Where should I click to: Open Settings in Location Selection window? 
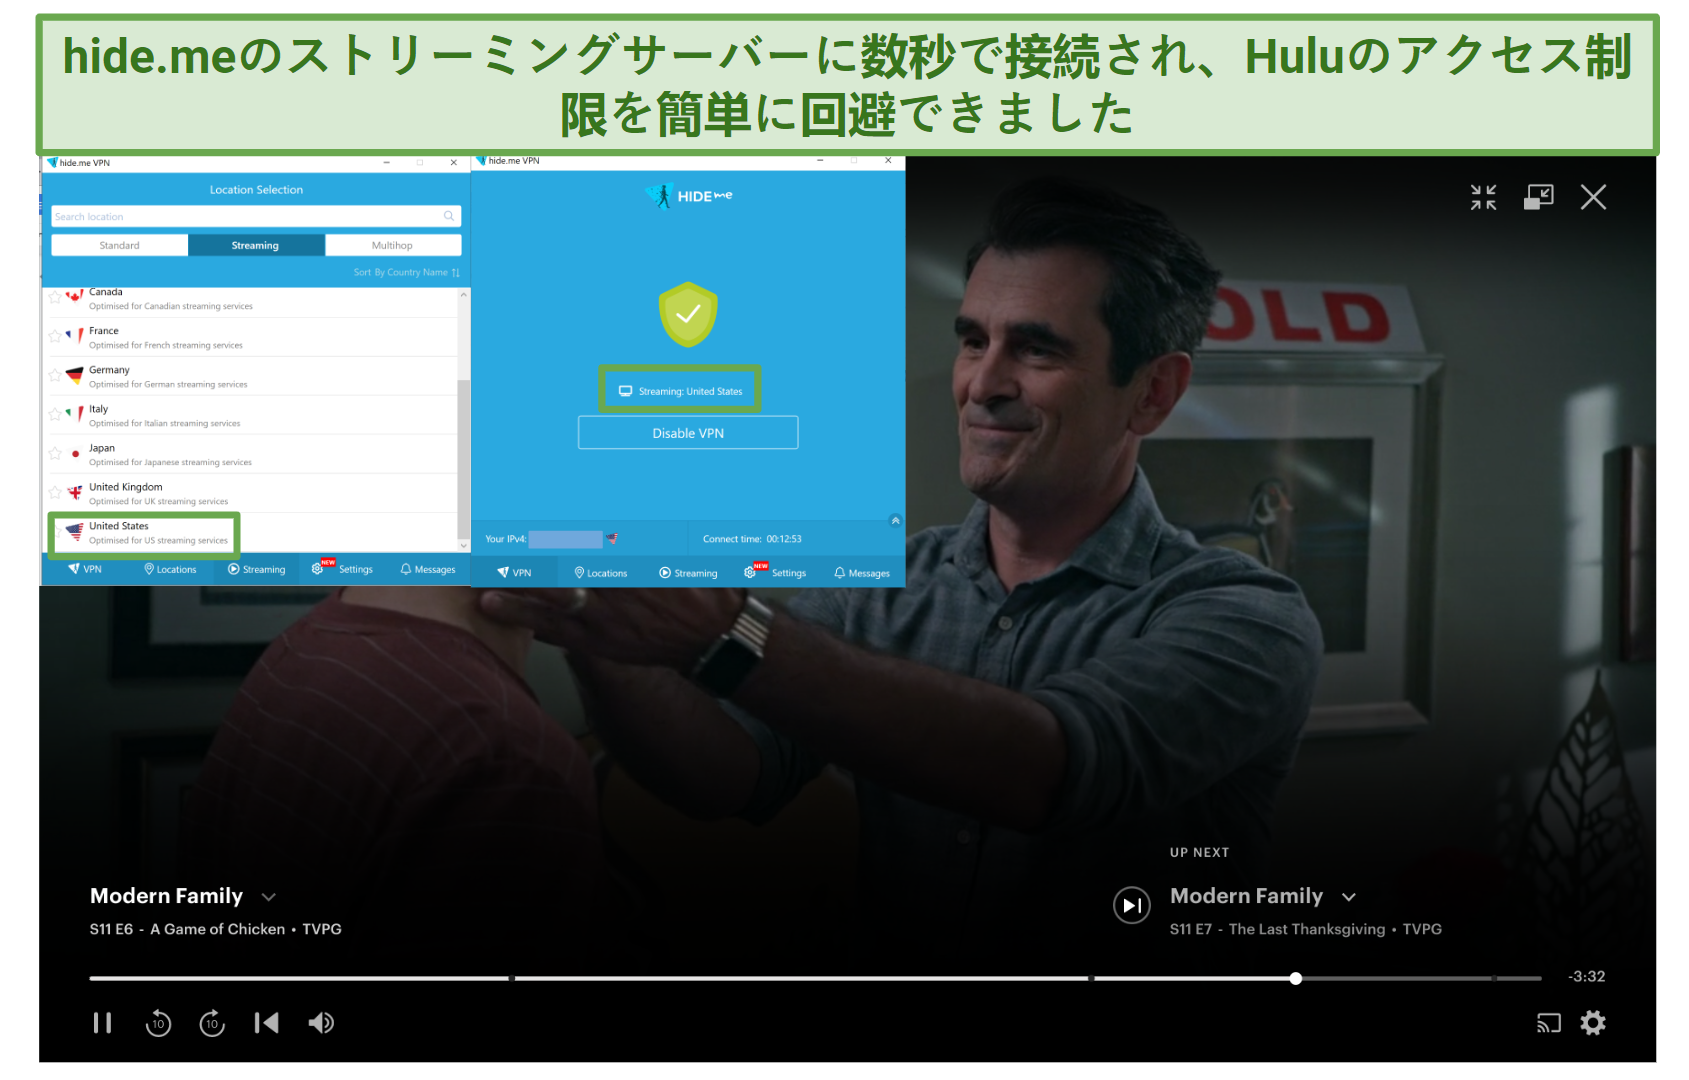click(x=343, y=569)
